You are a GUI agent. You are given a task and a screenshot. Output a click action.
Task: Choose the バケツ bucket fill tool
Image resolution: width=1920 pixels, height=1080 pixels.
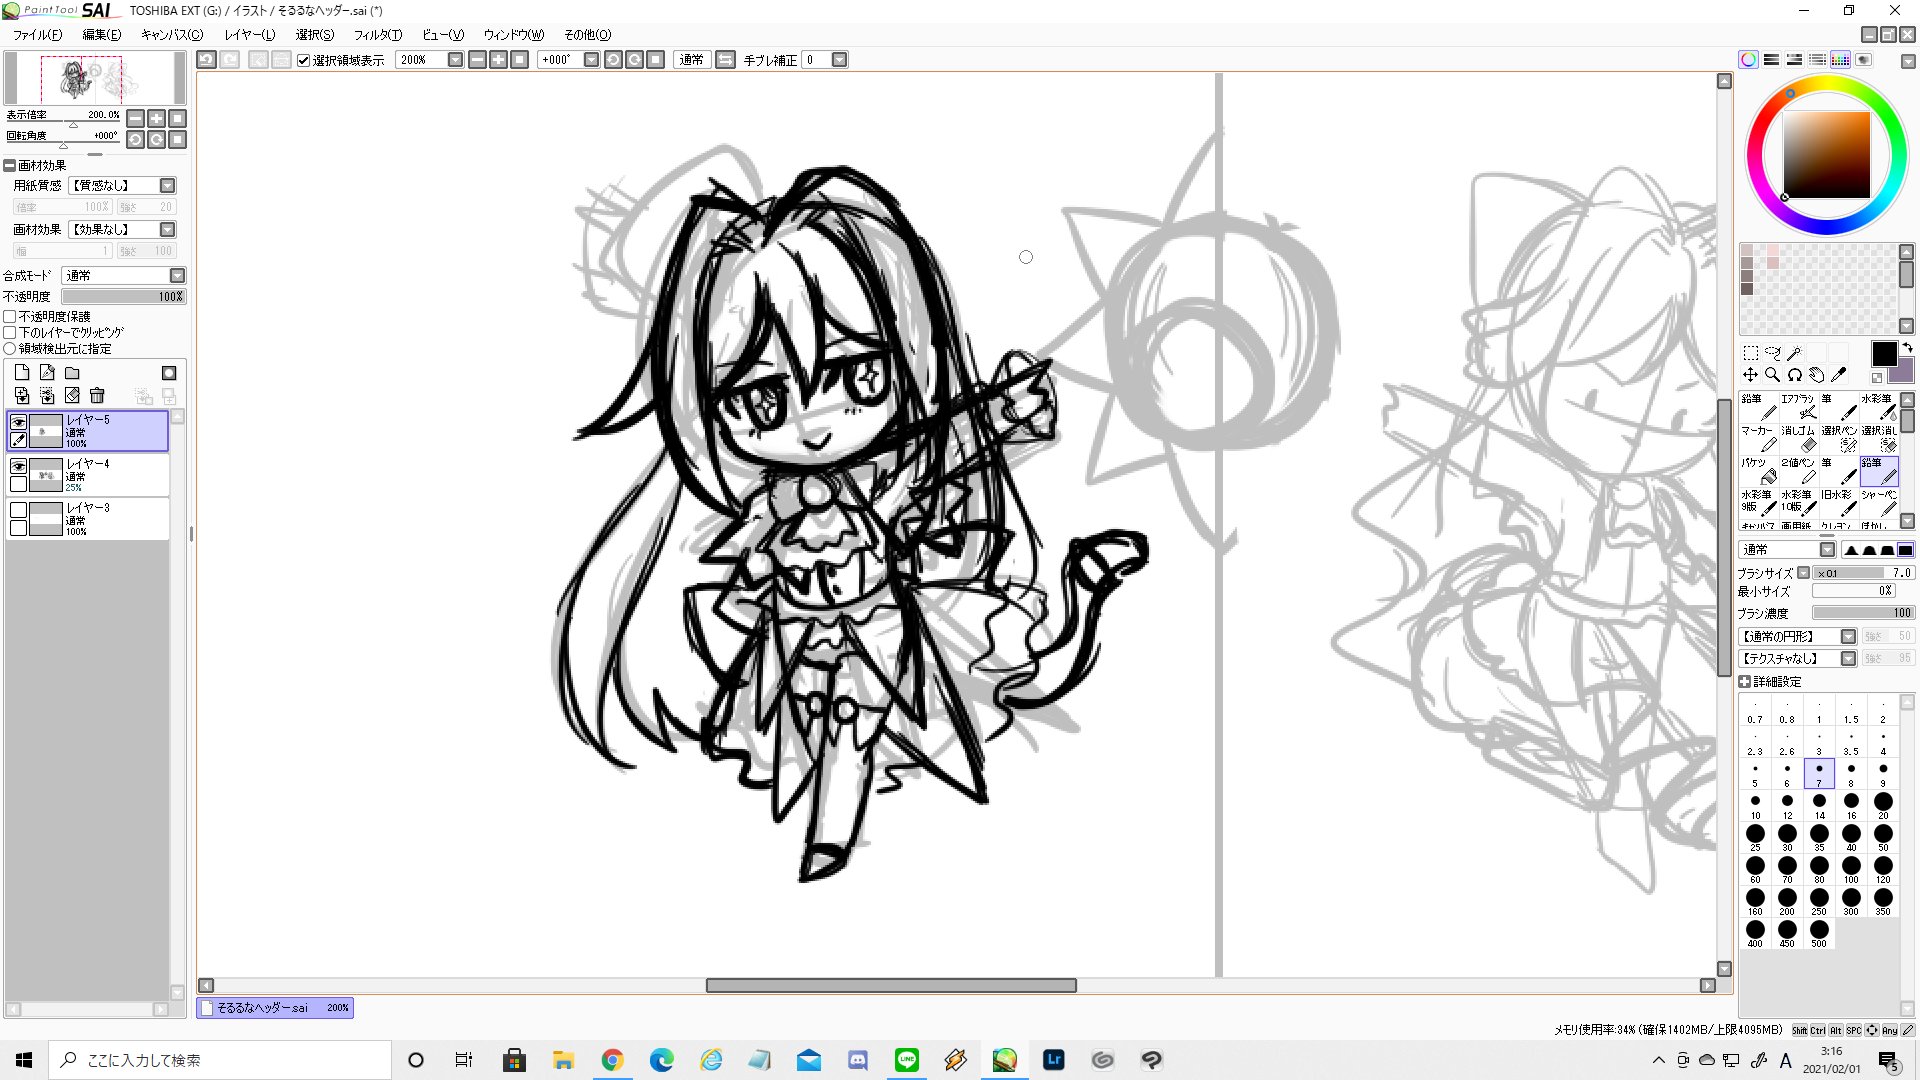point(1759,470)
